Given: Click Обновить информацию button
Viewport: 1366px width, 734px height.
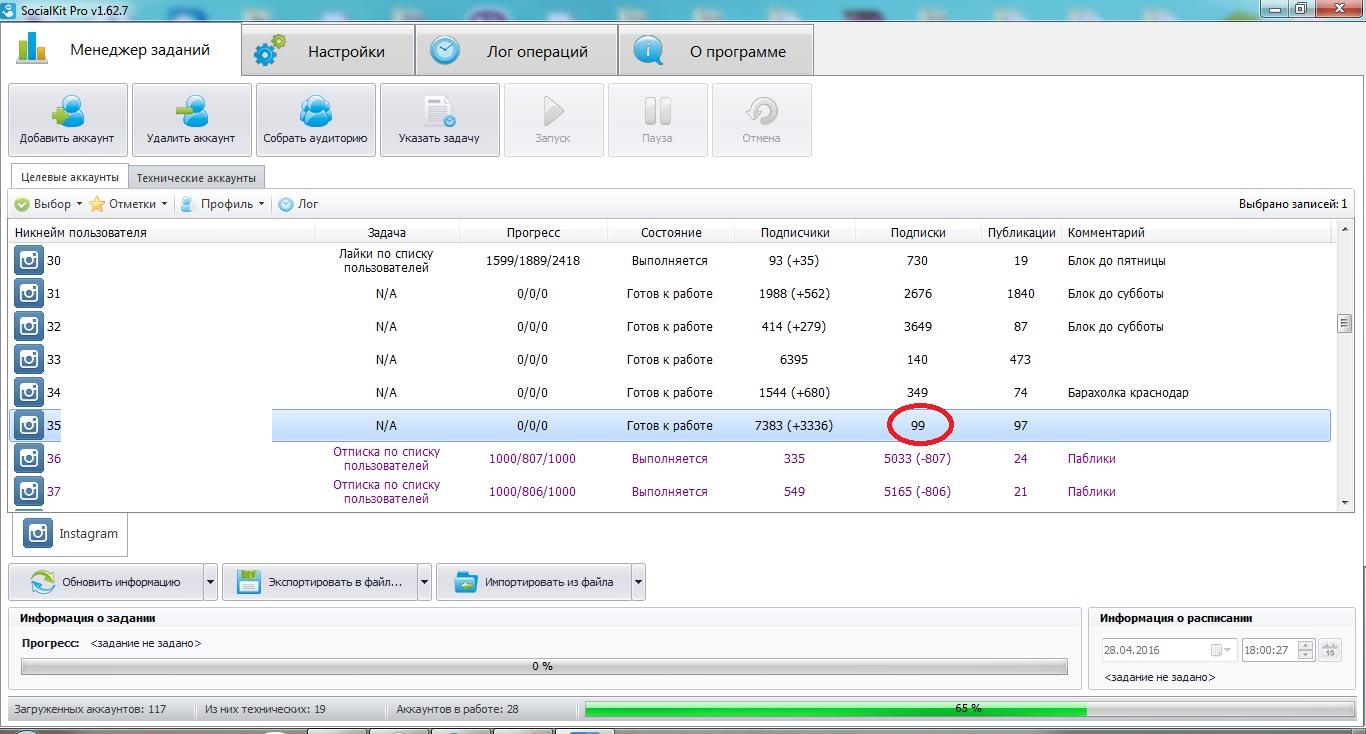Looking at the screenshot, I should click(x=105, y=581).
